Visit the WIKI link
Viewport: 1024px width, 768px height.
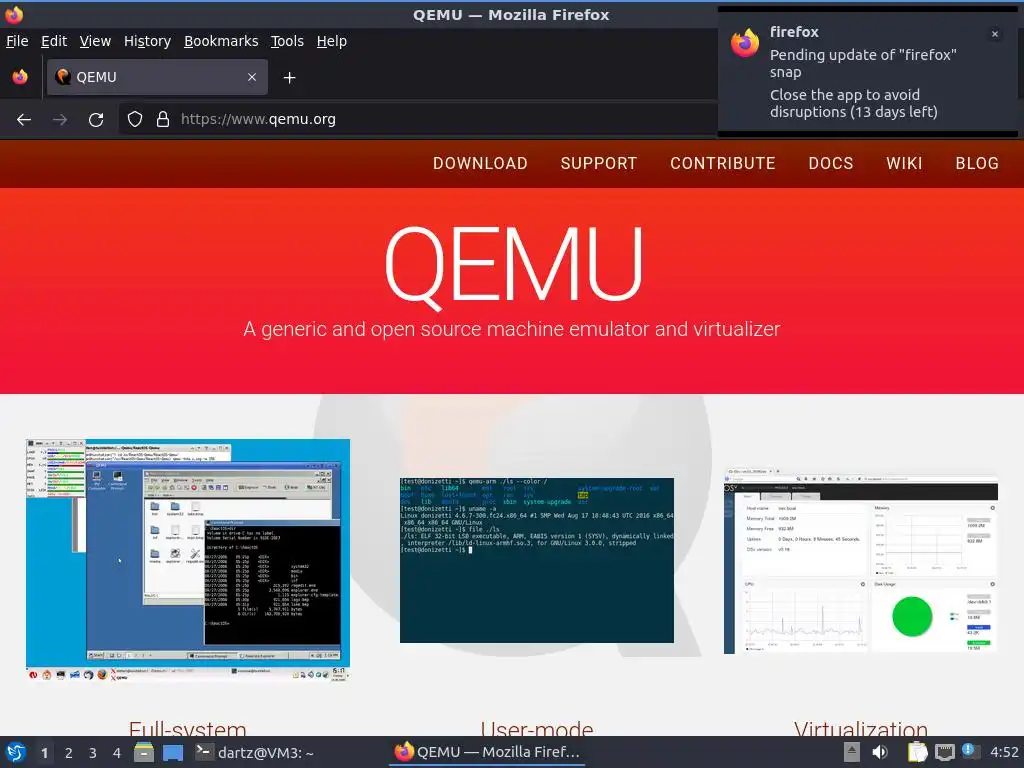coord(904,163)
